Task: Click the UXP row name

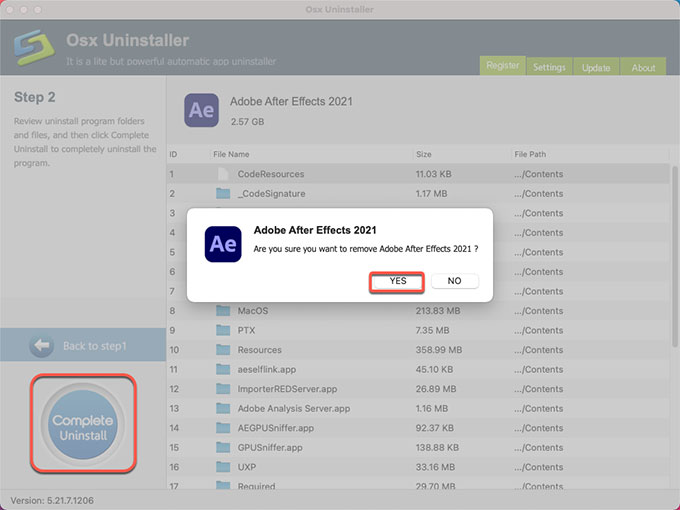Action: (247, 467)
